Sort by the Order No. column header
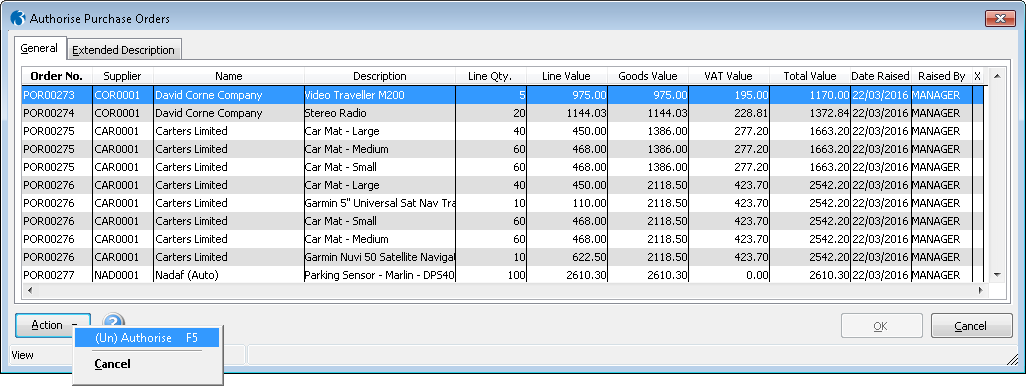The width and height of the screenshot is (1026, 386). (57, 76)
